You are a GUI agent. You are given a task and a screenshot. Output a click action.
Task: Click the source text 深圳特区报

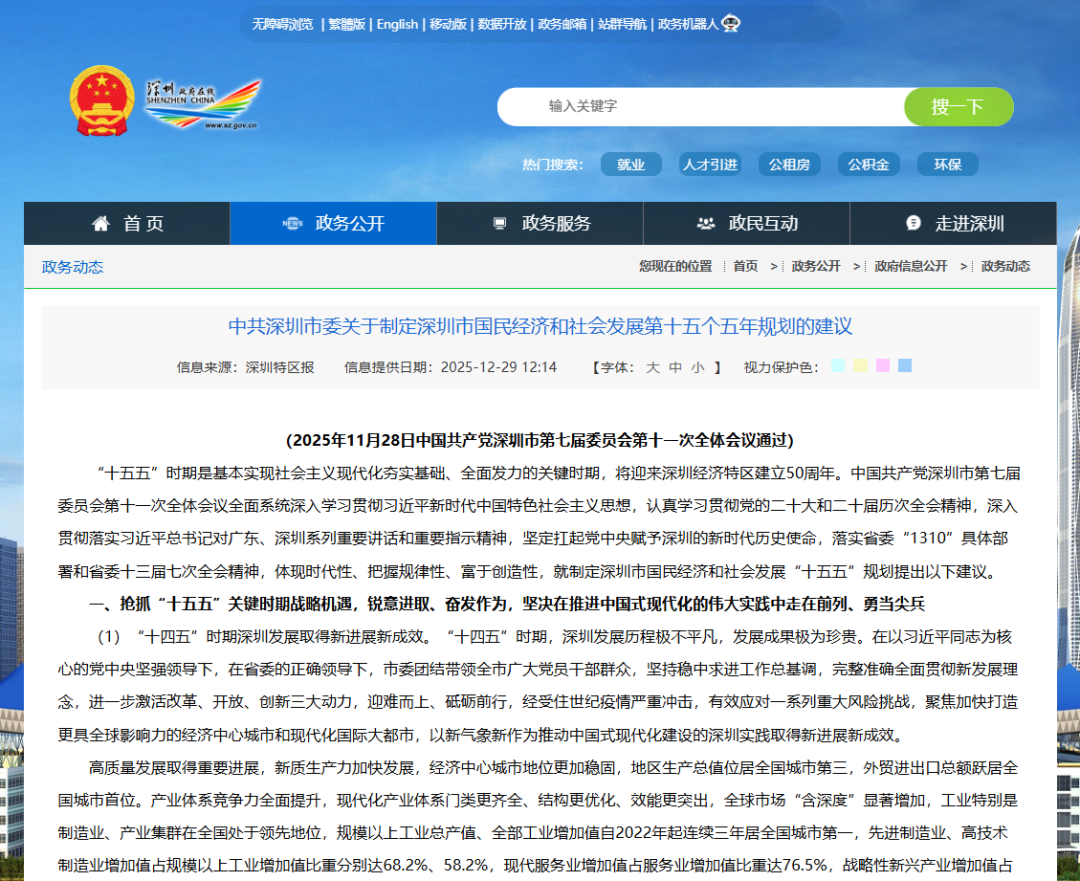click(x=280, y=367)
